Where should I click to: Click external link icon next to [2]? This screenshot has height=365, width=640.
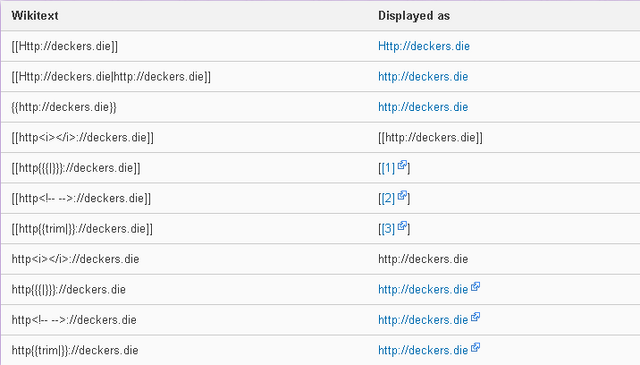(402, 195)
